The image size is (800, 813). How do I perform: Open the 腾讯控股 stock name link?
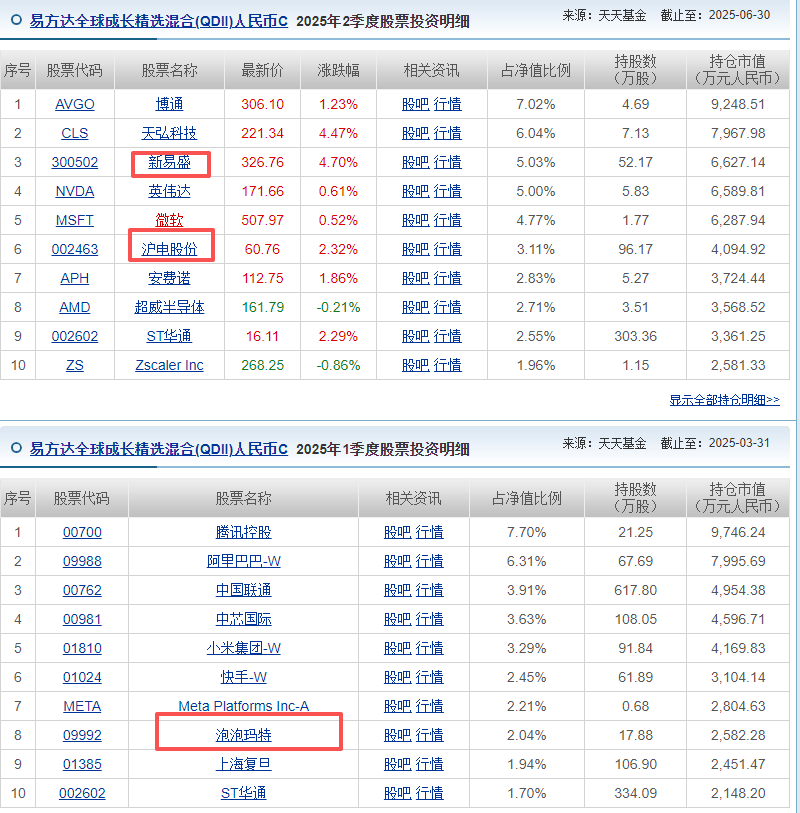click(x=243, y=532)
